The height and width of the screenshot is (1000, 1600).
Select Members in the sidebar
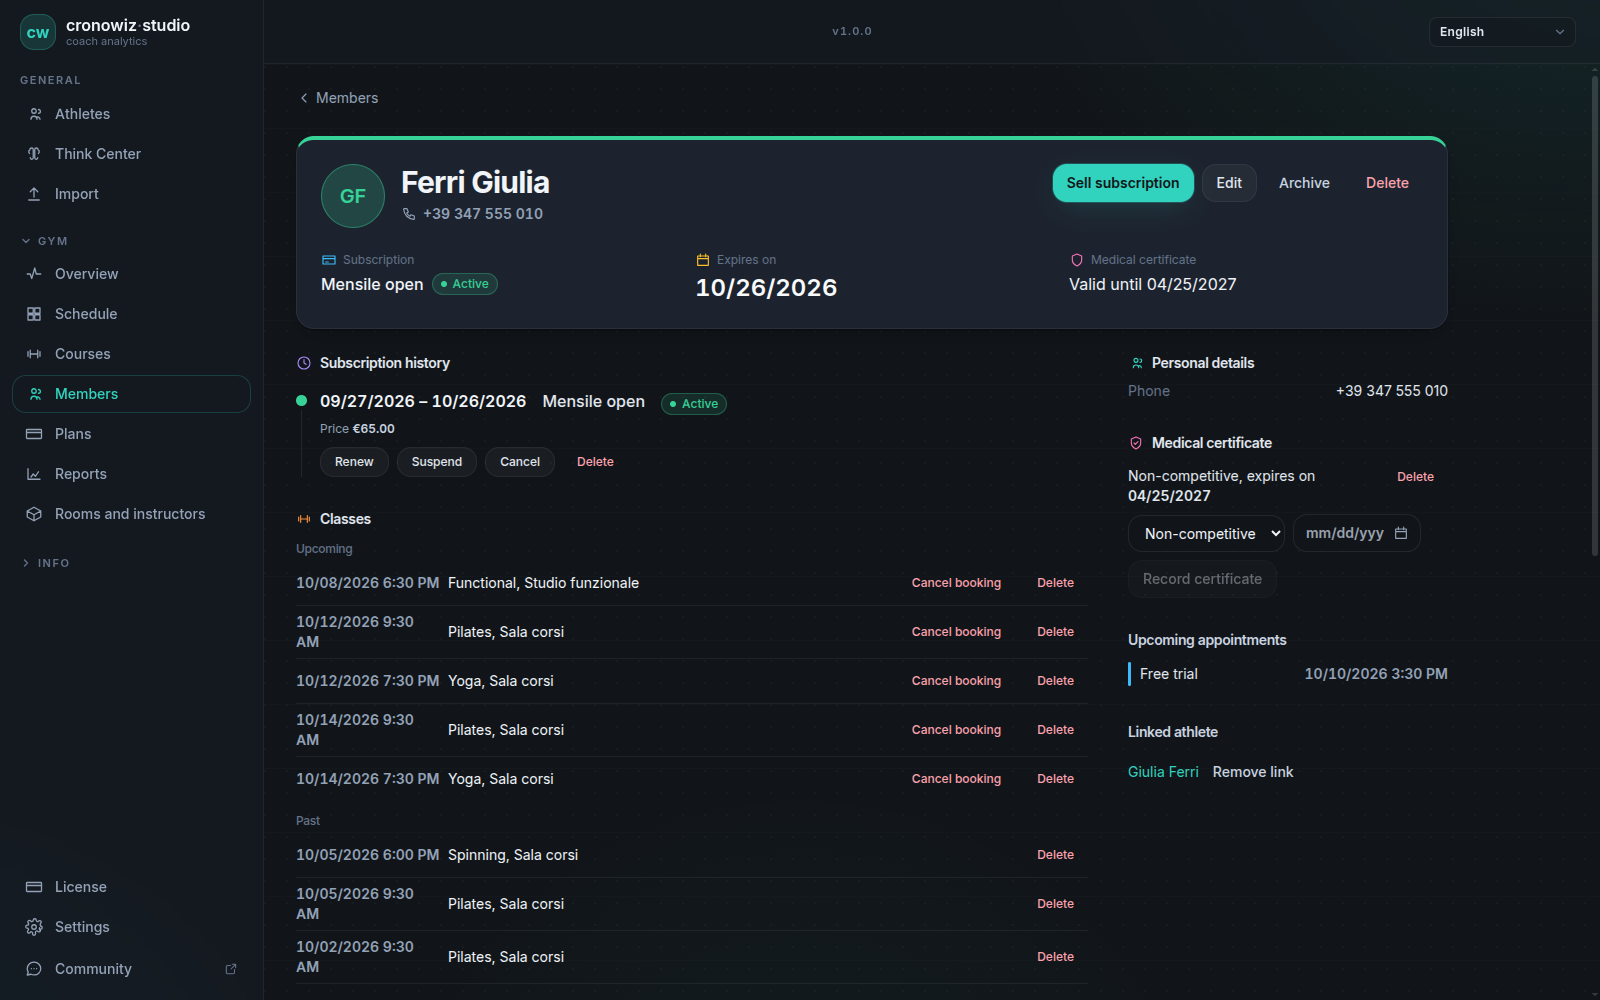pos(131,394)
